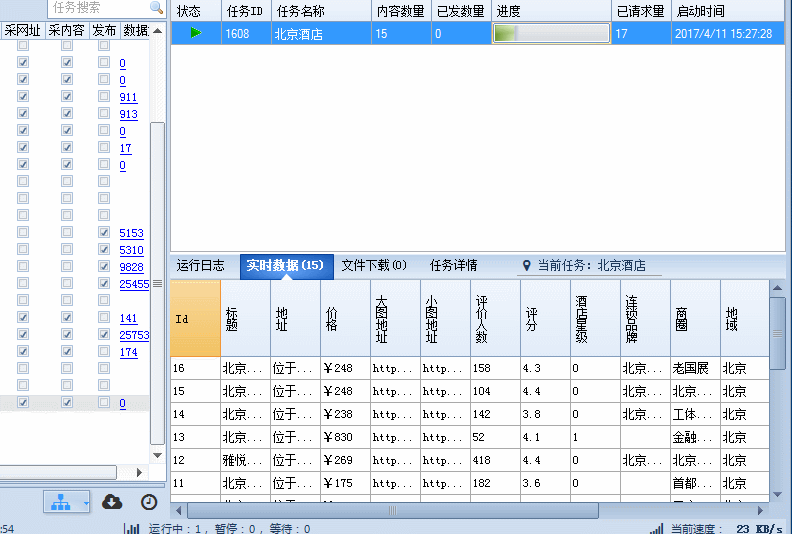
Task: Click the signal strength icon near 当前速度
Action: [656, 528]
